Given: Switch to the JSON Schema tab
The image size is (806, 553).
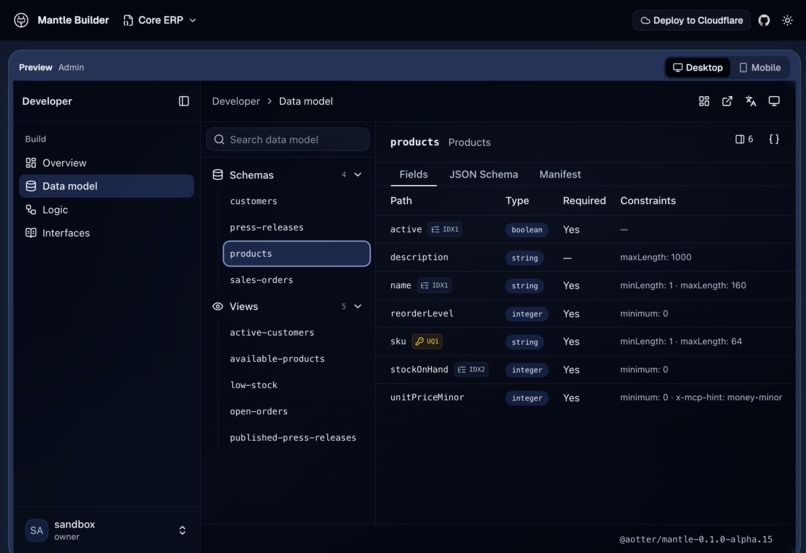Looking at the screenshot, I should pyautogui.click(x=483, y=174).
